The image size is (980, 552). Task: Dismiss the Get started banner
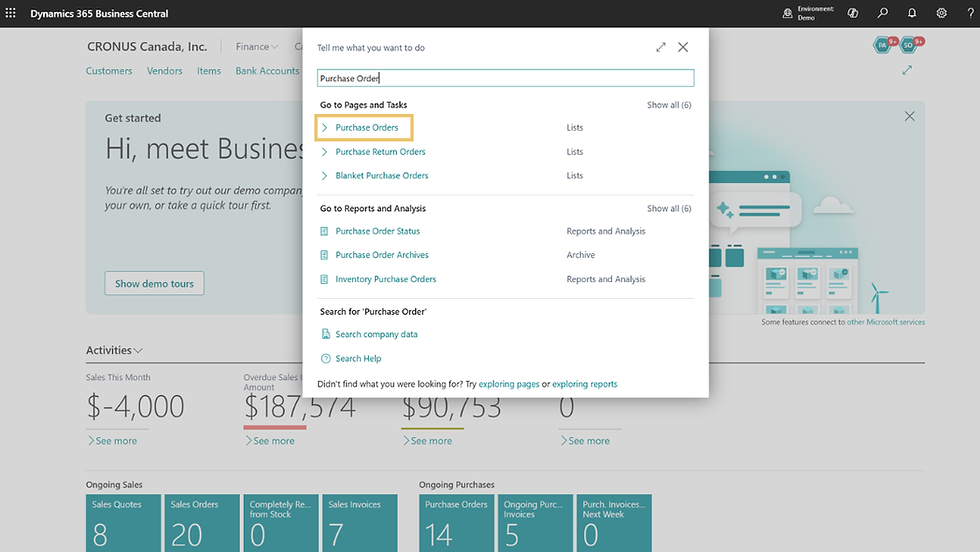(909, 116)
